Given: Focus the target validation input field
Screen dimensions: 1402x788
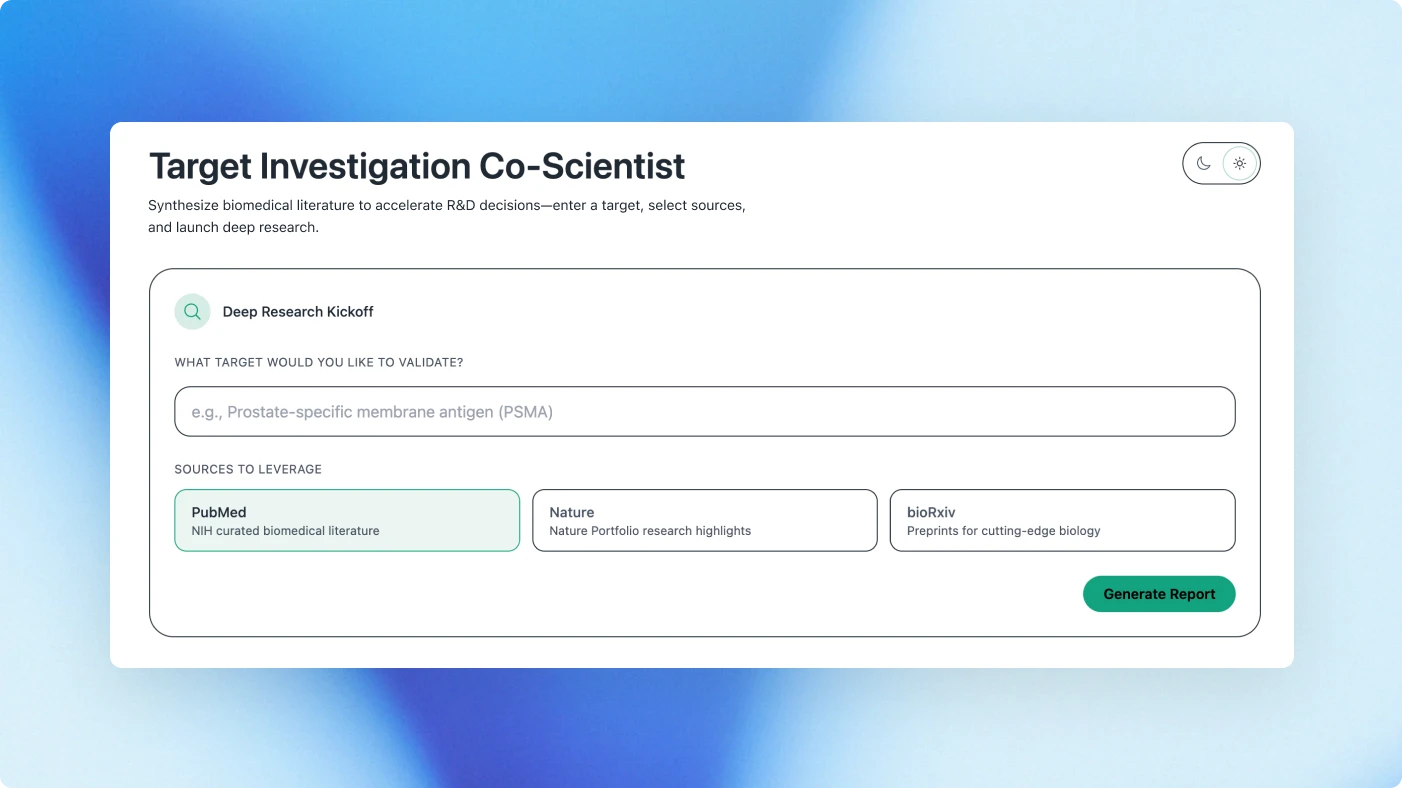Looking at the screenshot, I should point(704,411).
